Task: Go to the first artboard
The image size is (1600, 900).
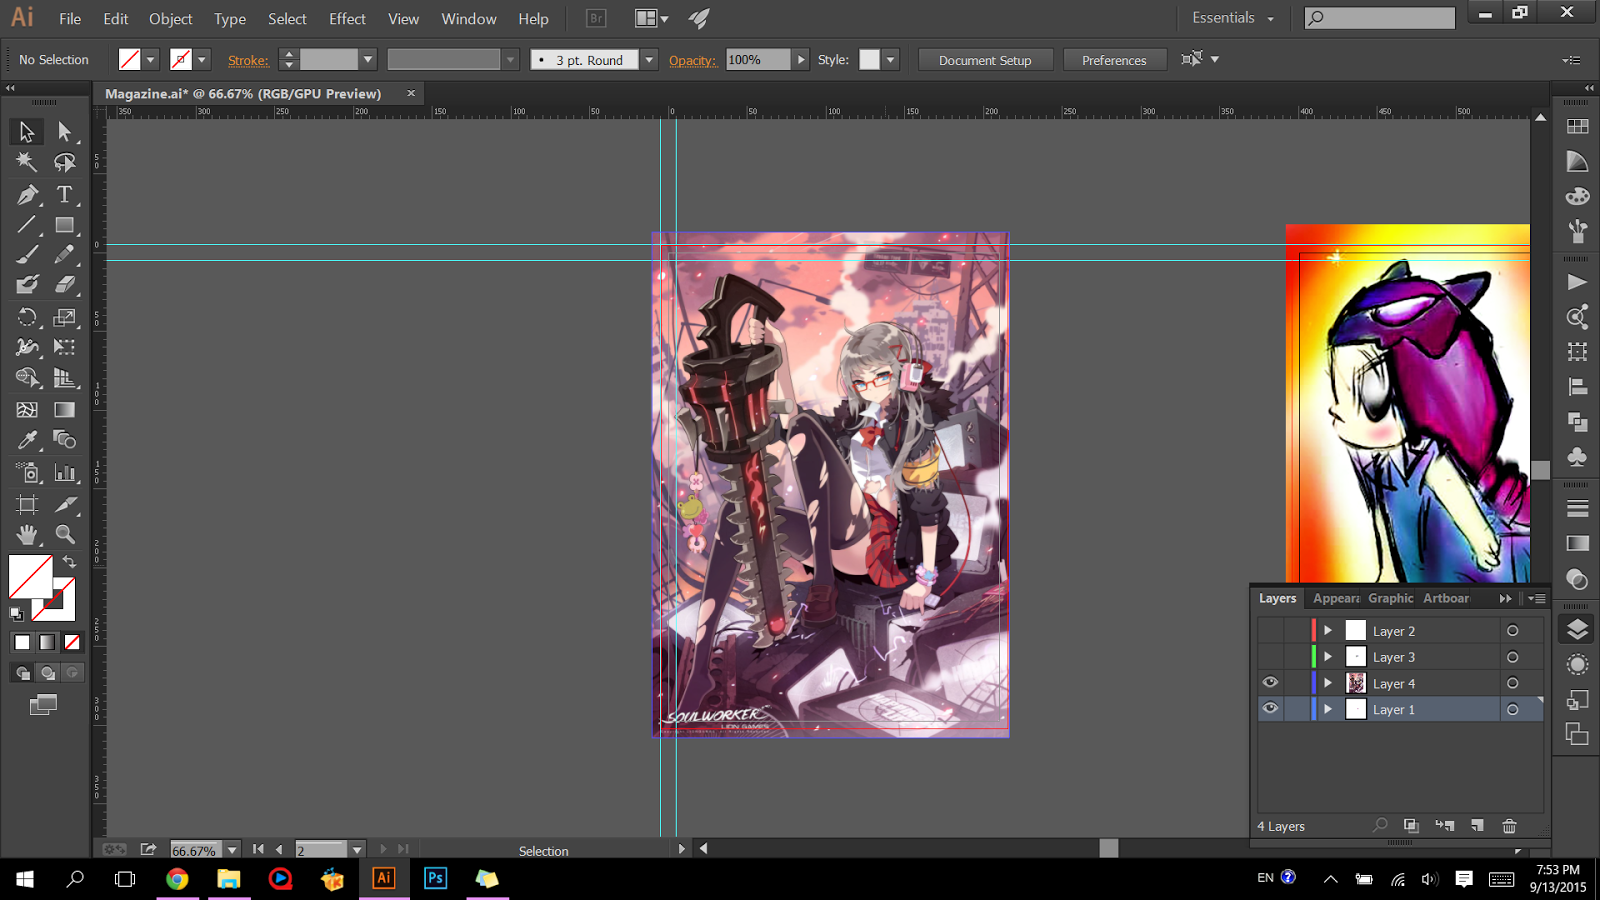Action: [x=258, y=849]
